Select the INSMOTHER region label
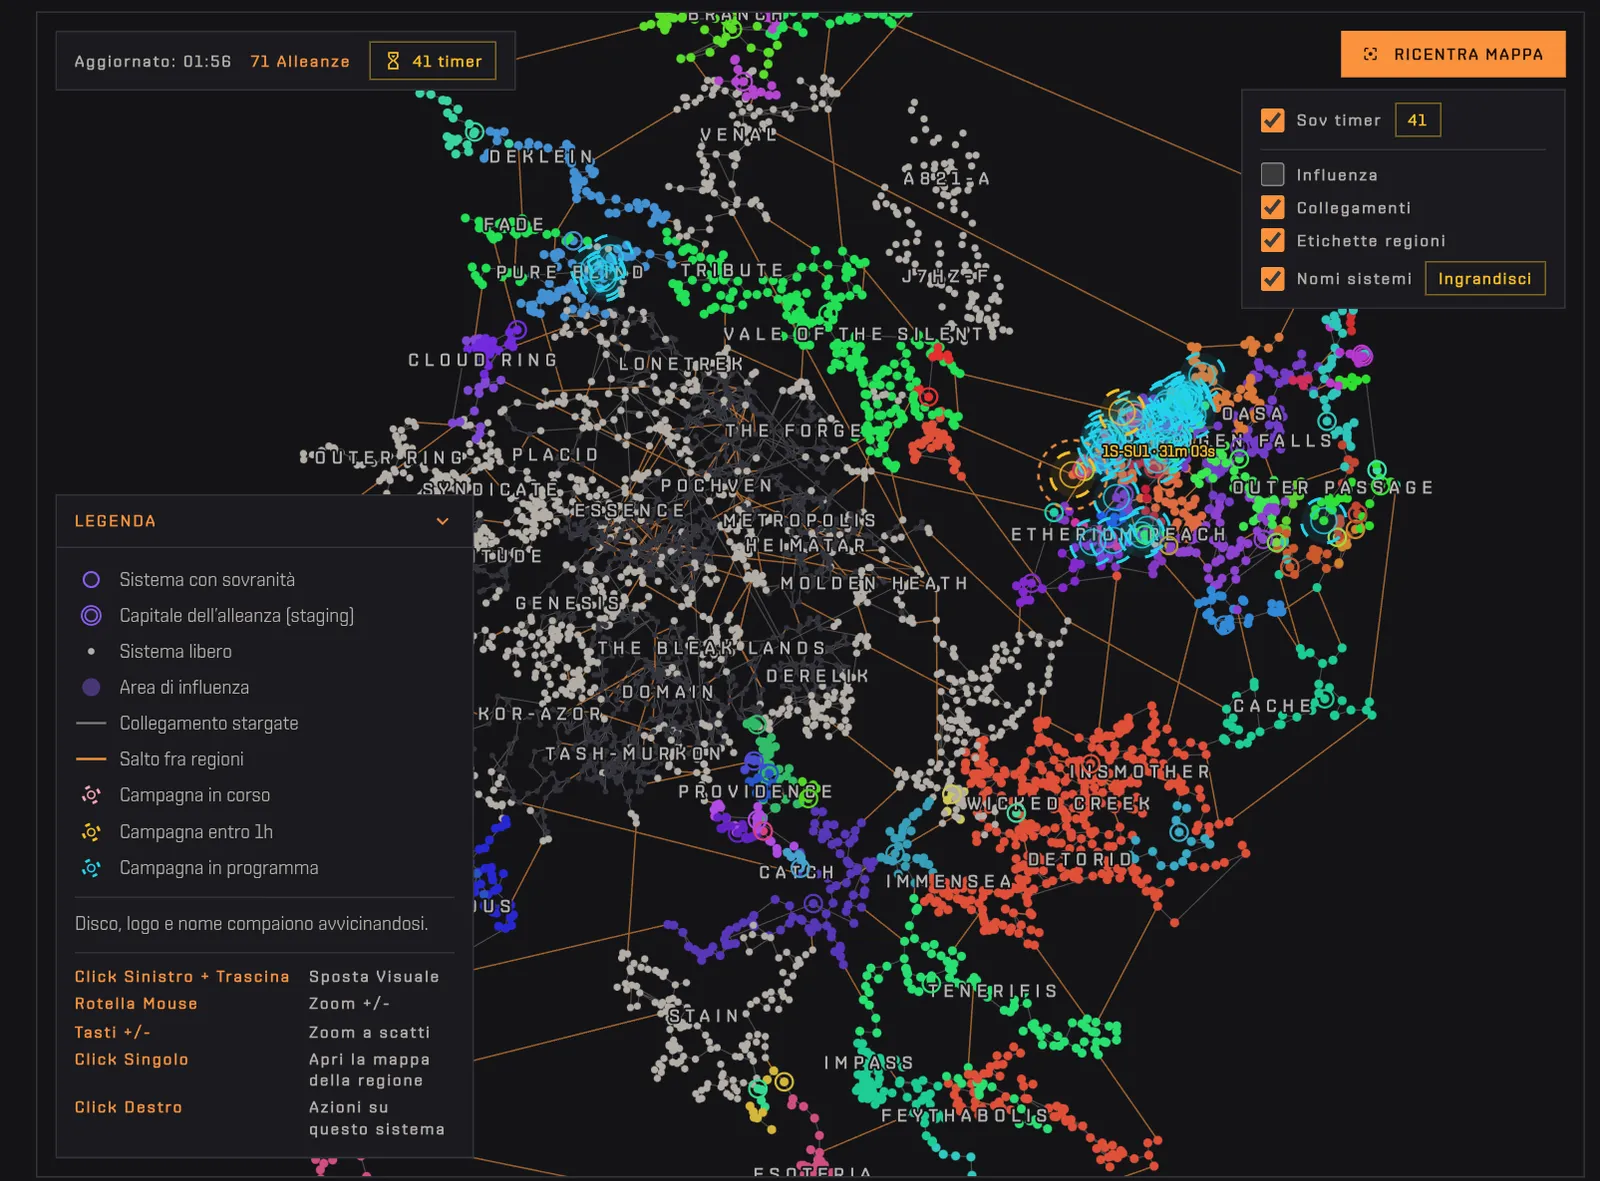 1140,772
